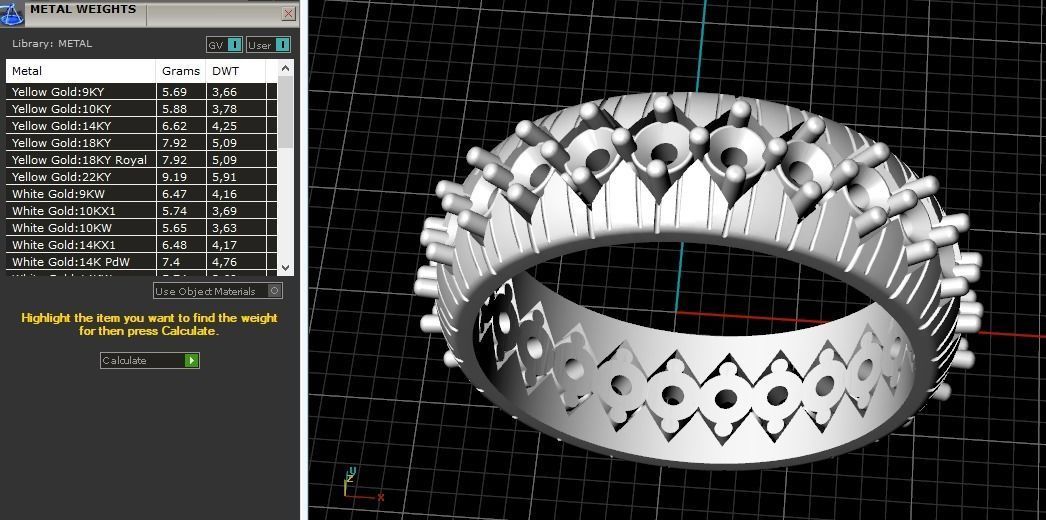
Task: Click the METAL WEIGHTS panel title
Action: point(83,9)
